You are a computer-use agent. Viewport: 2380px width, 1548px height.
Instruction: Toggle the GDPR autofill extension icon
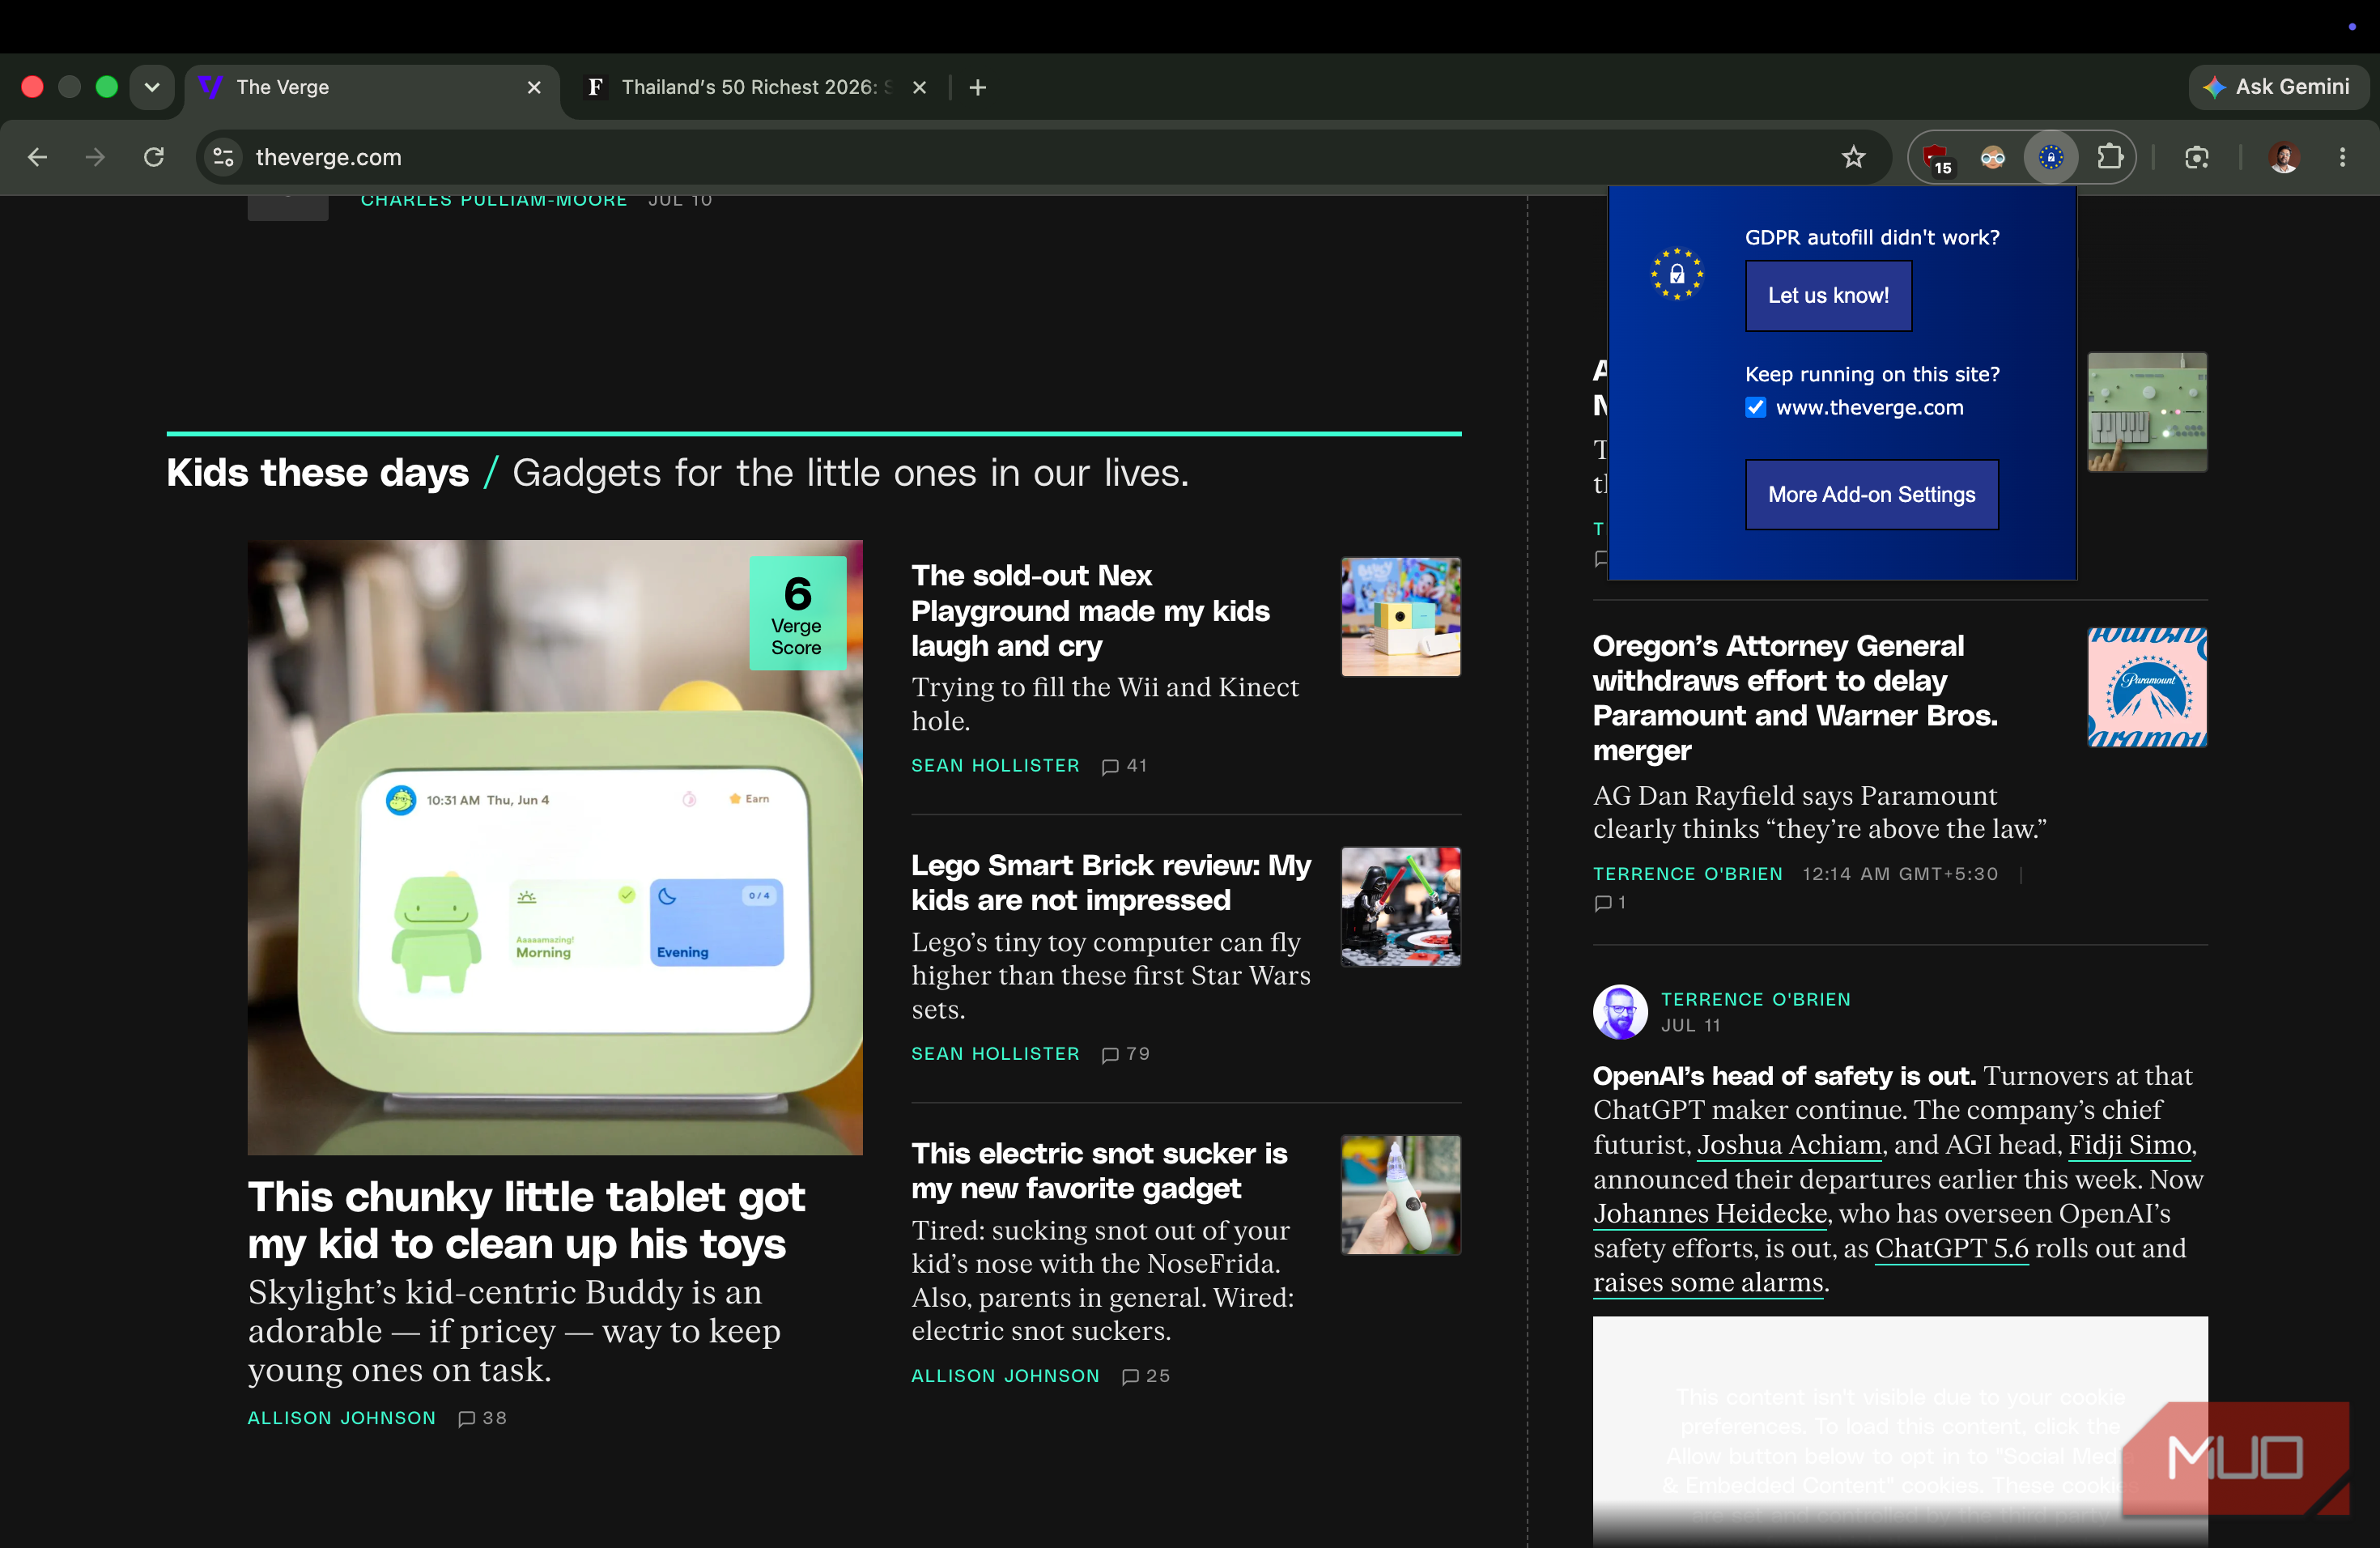click(2051, 157)
